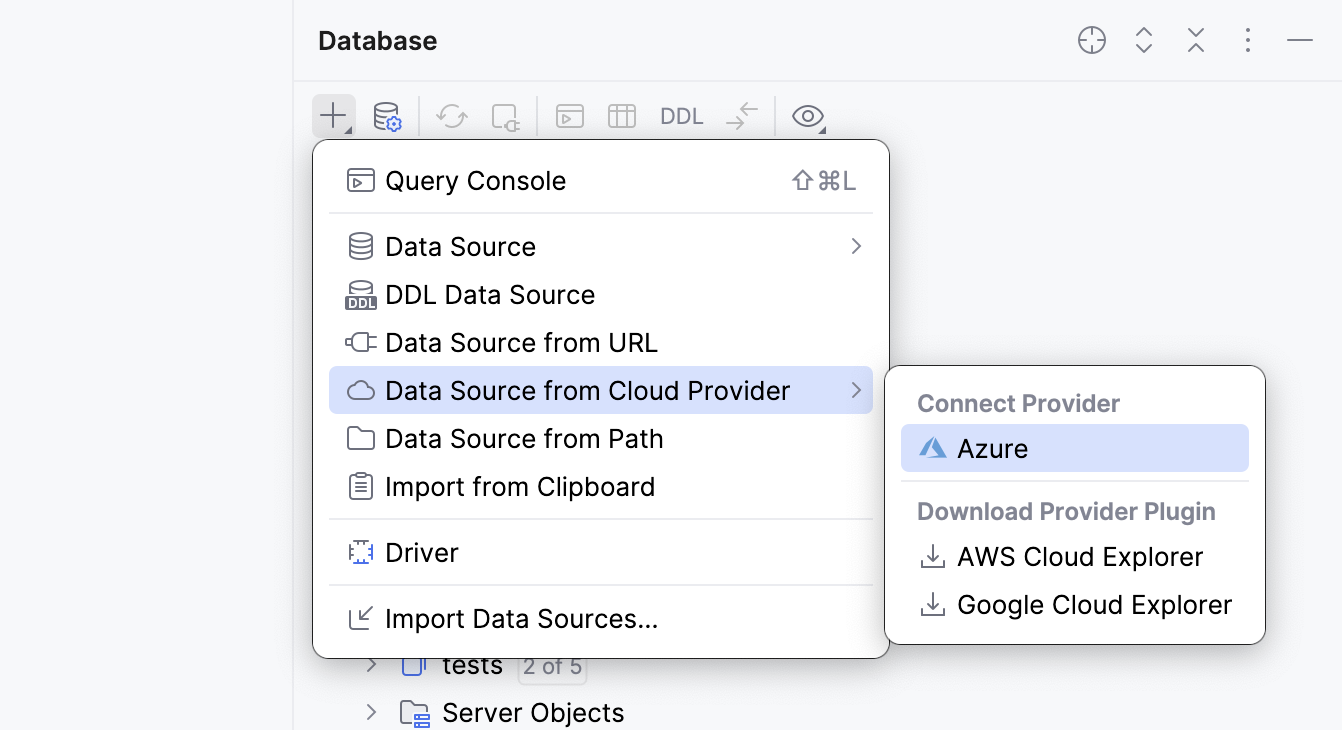
Task: Select Data Source from URL menu item
Action: coord(521,342)
